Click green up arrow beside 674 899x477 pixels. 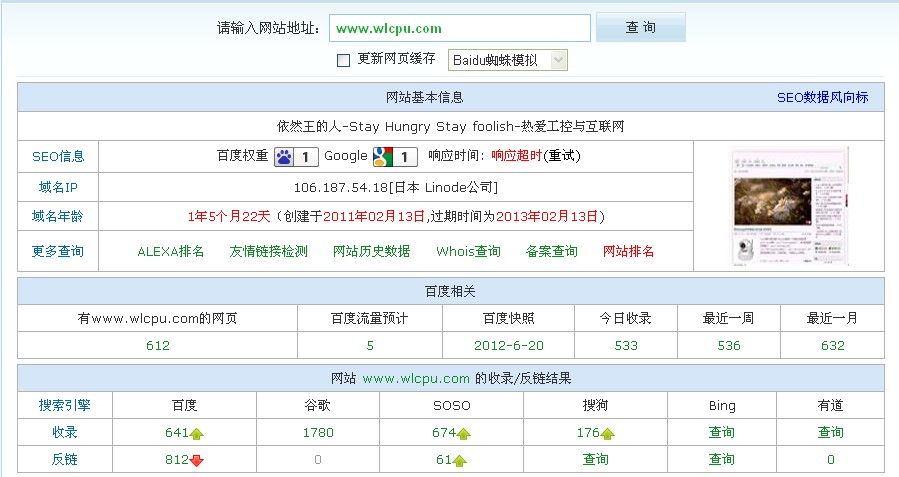(x=464, y=434)
